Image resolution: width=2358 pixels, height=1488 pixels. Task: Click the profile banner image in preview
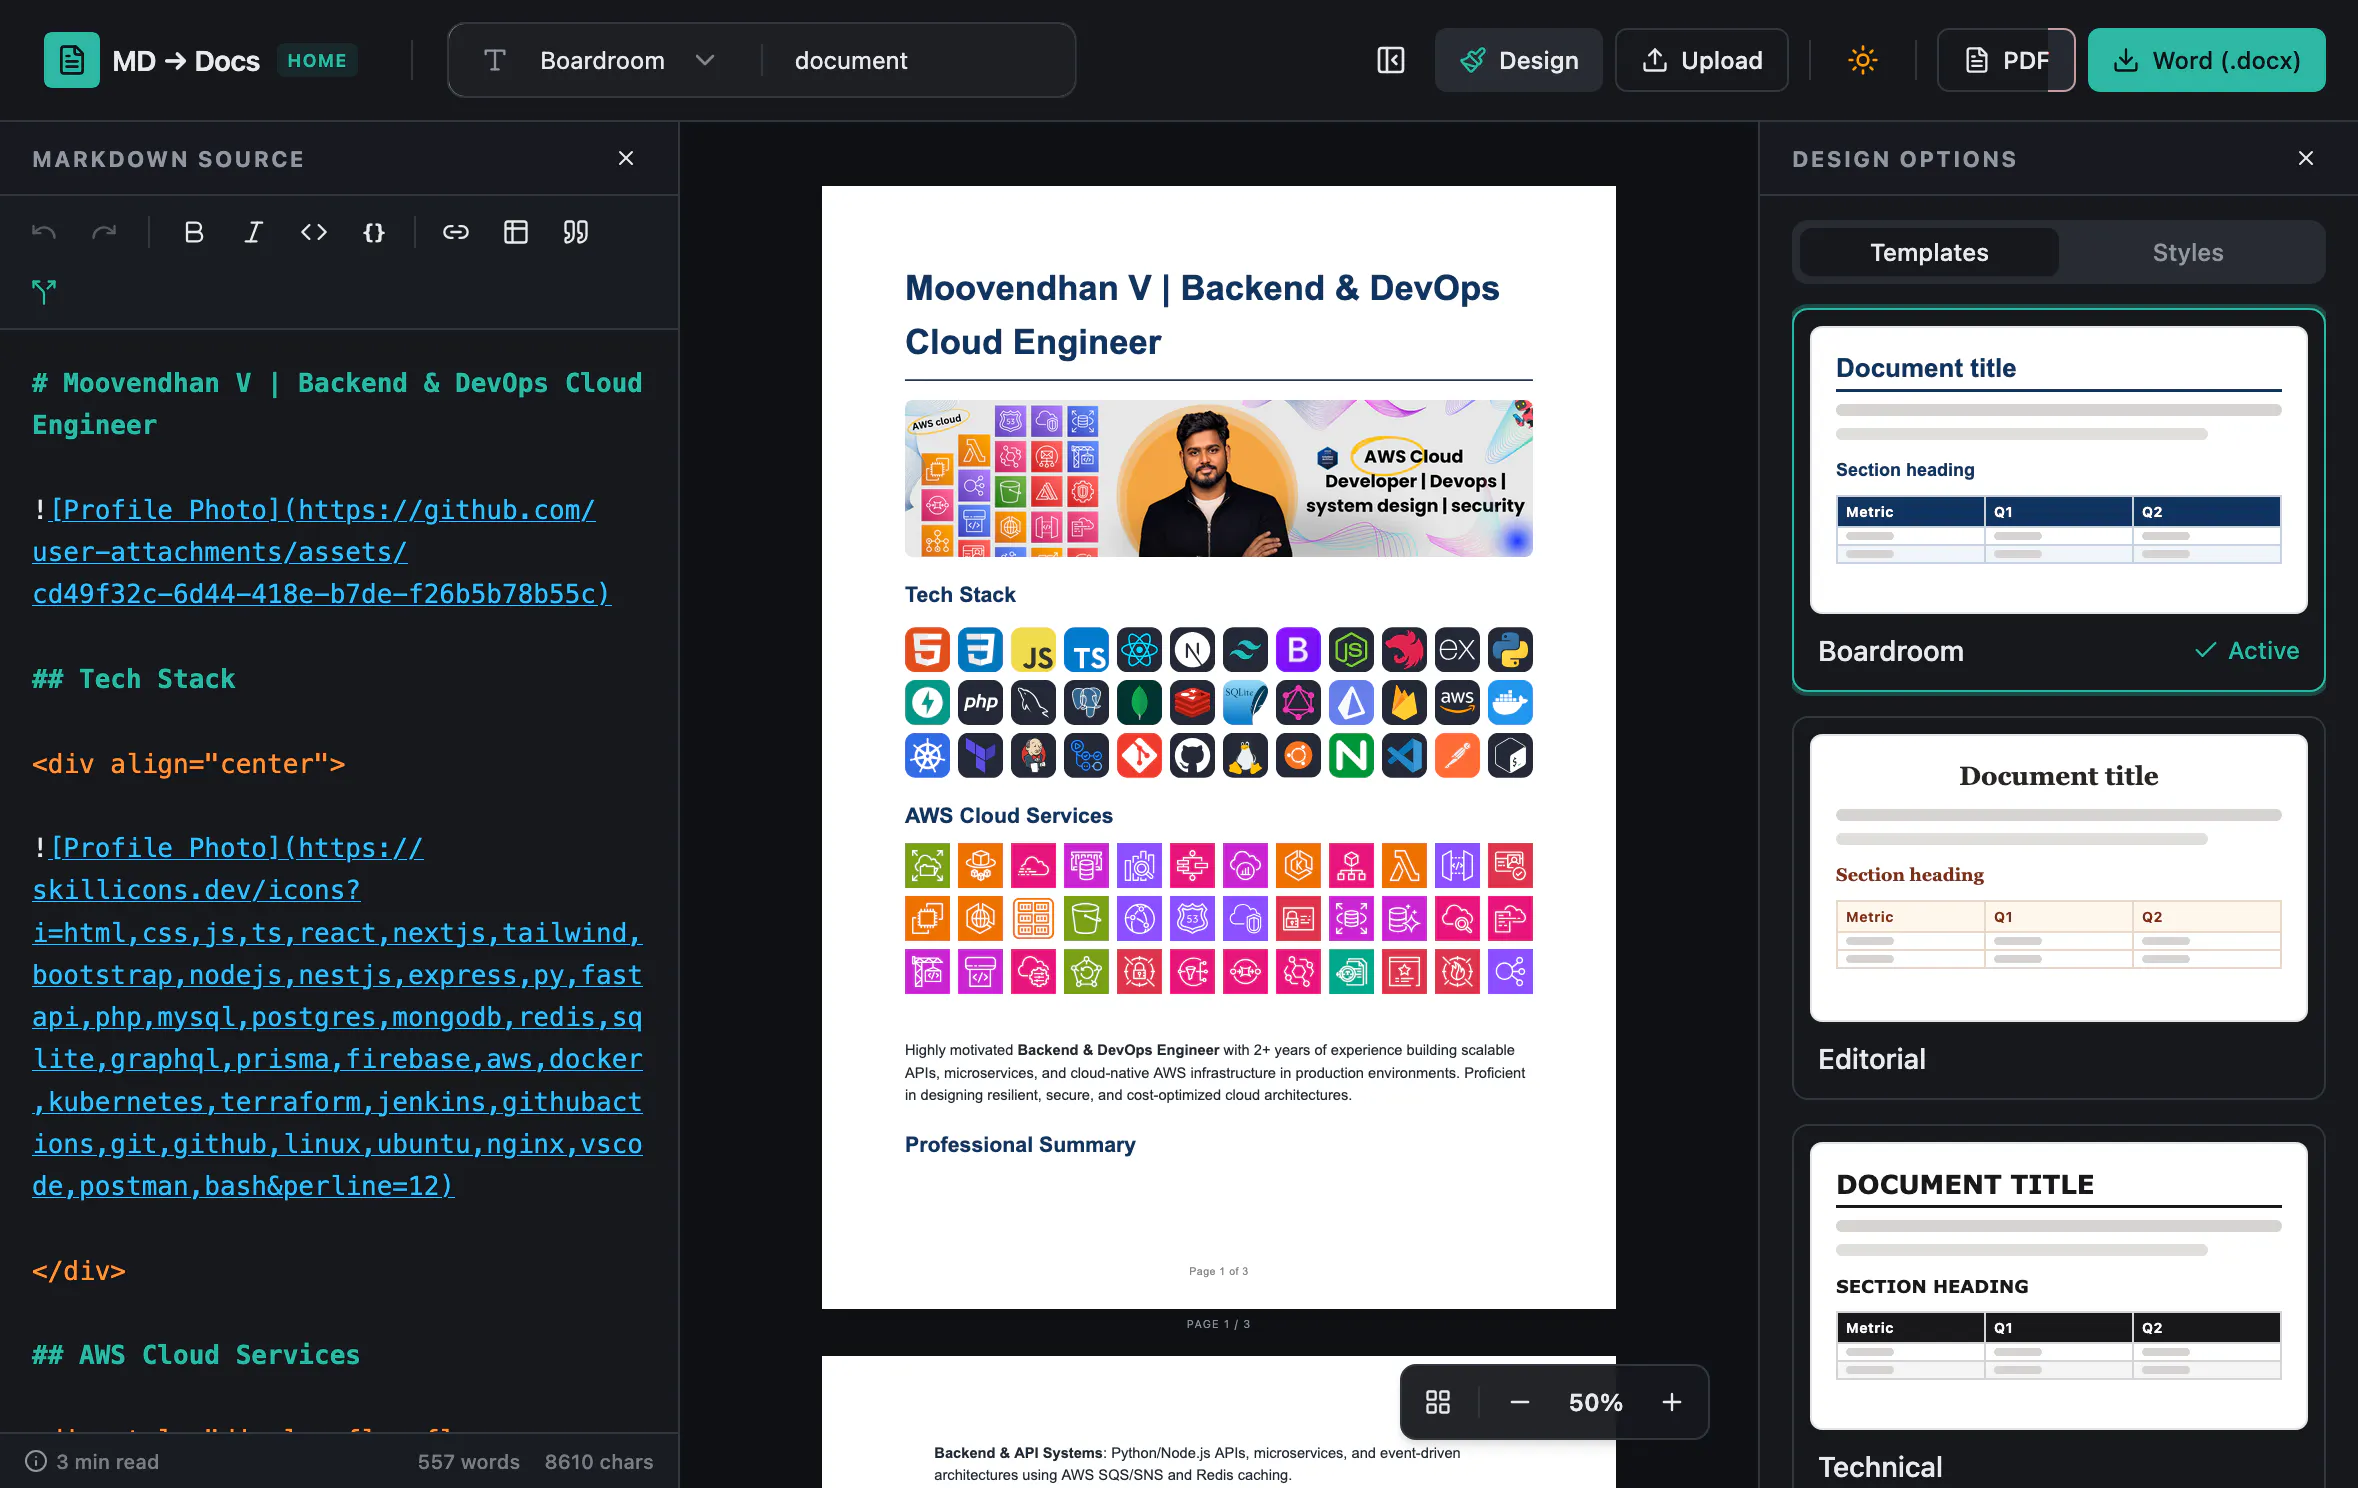point(1218,478)
